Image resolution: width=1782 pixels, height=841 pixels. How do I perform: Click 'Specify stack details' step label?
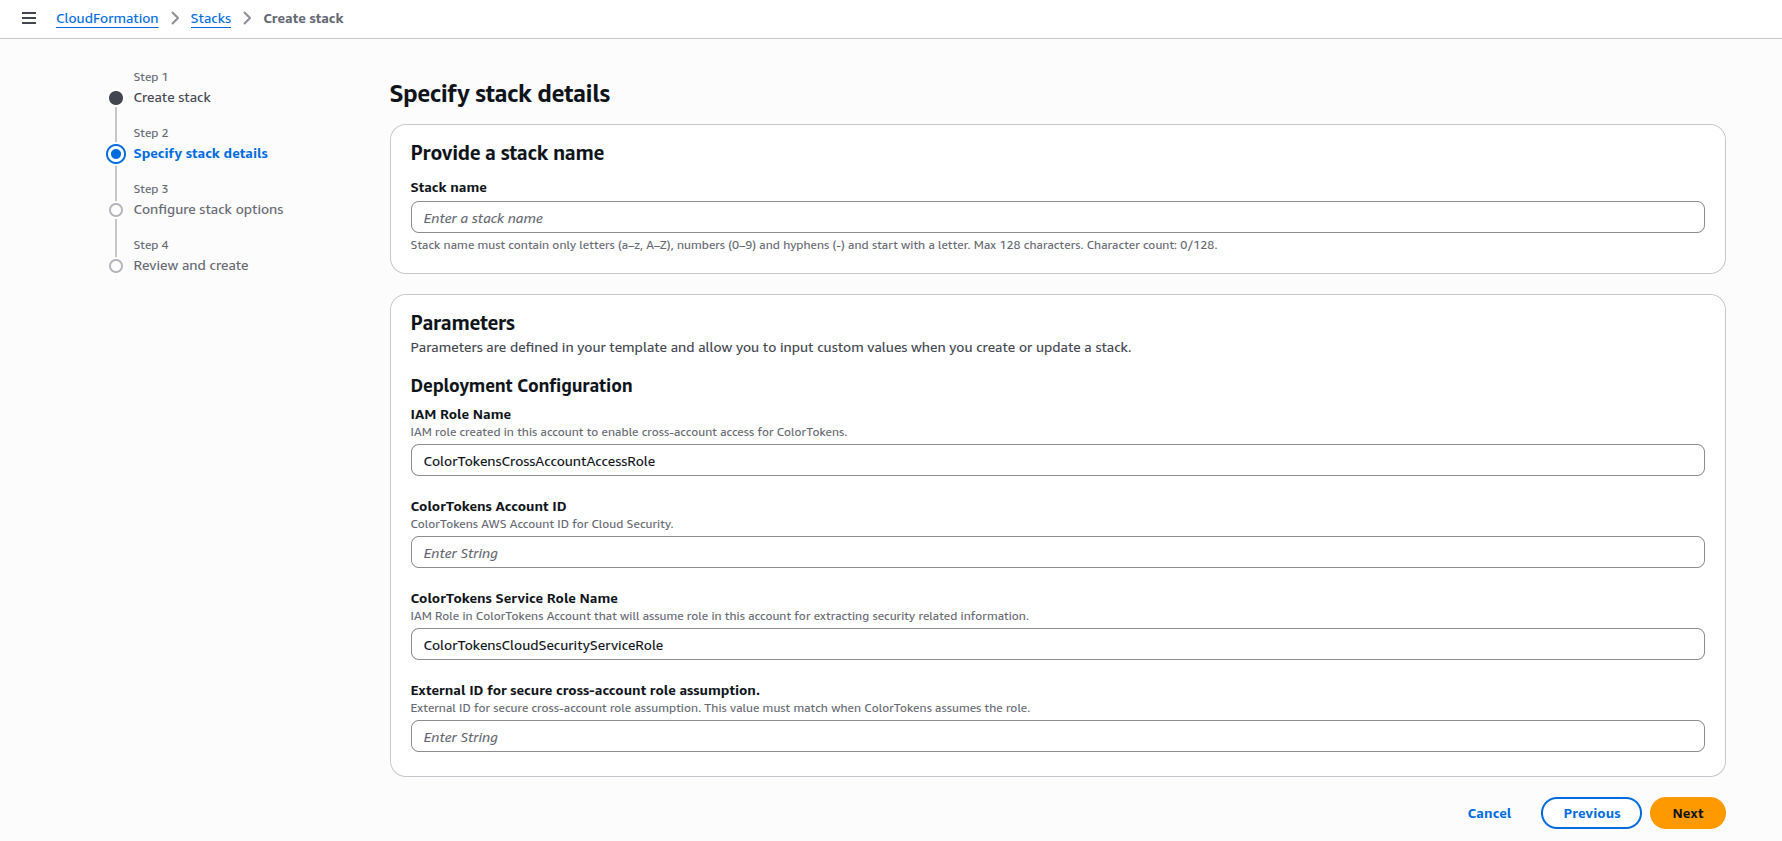click(201, 154)
